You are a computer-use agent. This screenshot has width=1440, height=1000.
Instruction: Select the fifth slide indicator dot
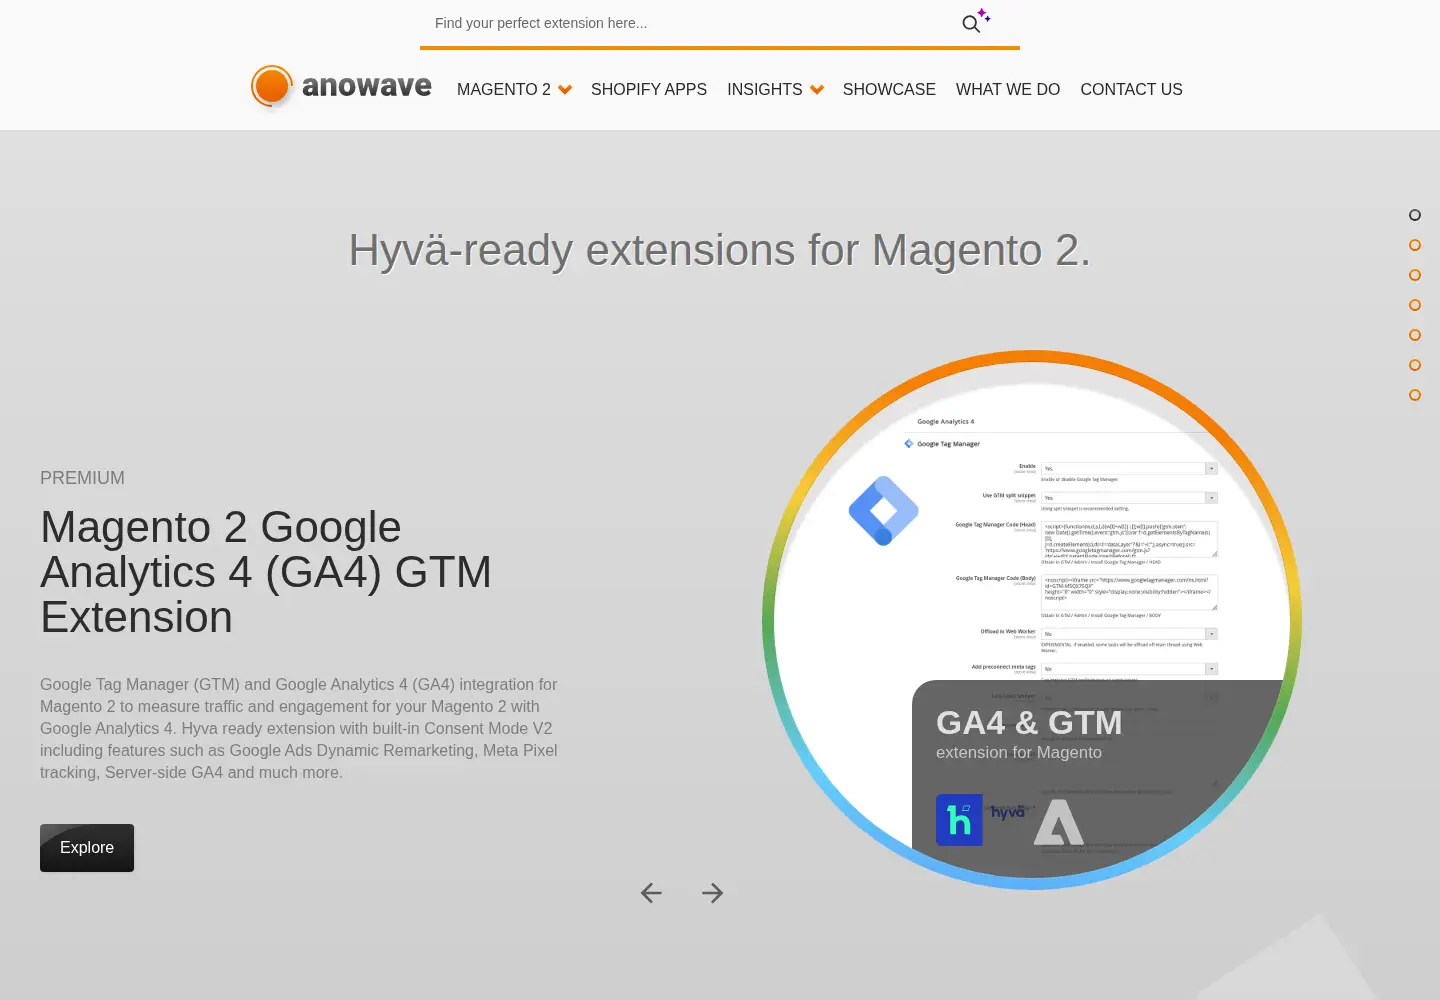(x=1415, y=335)
